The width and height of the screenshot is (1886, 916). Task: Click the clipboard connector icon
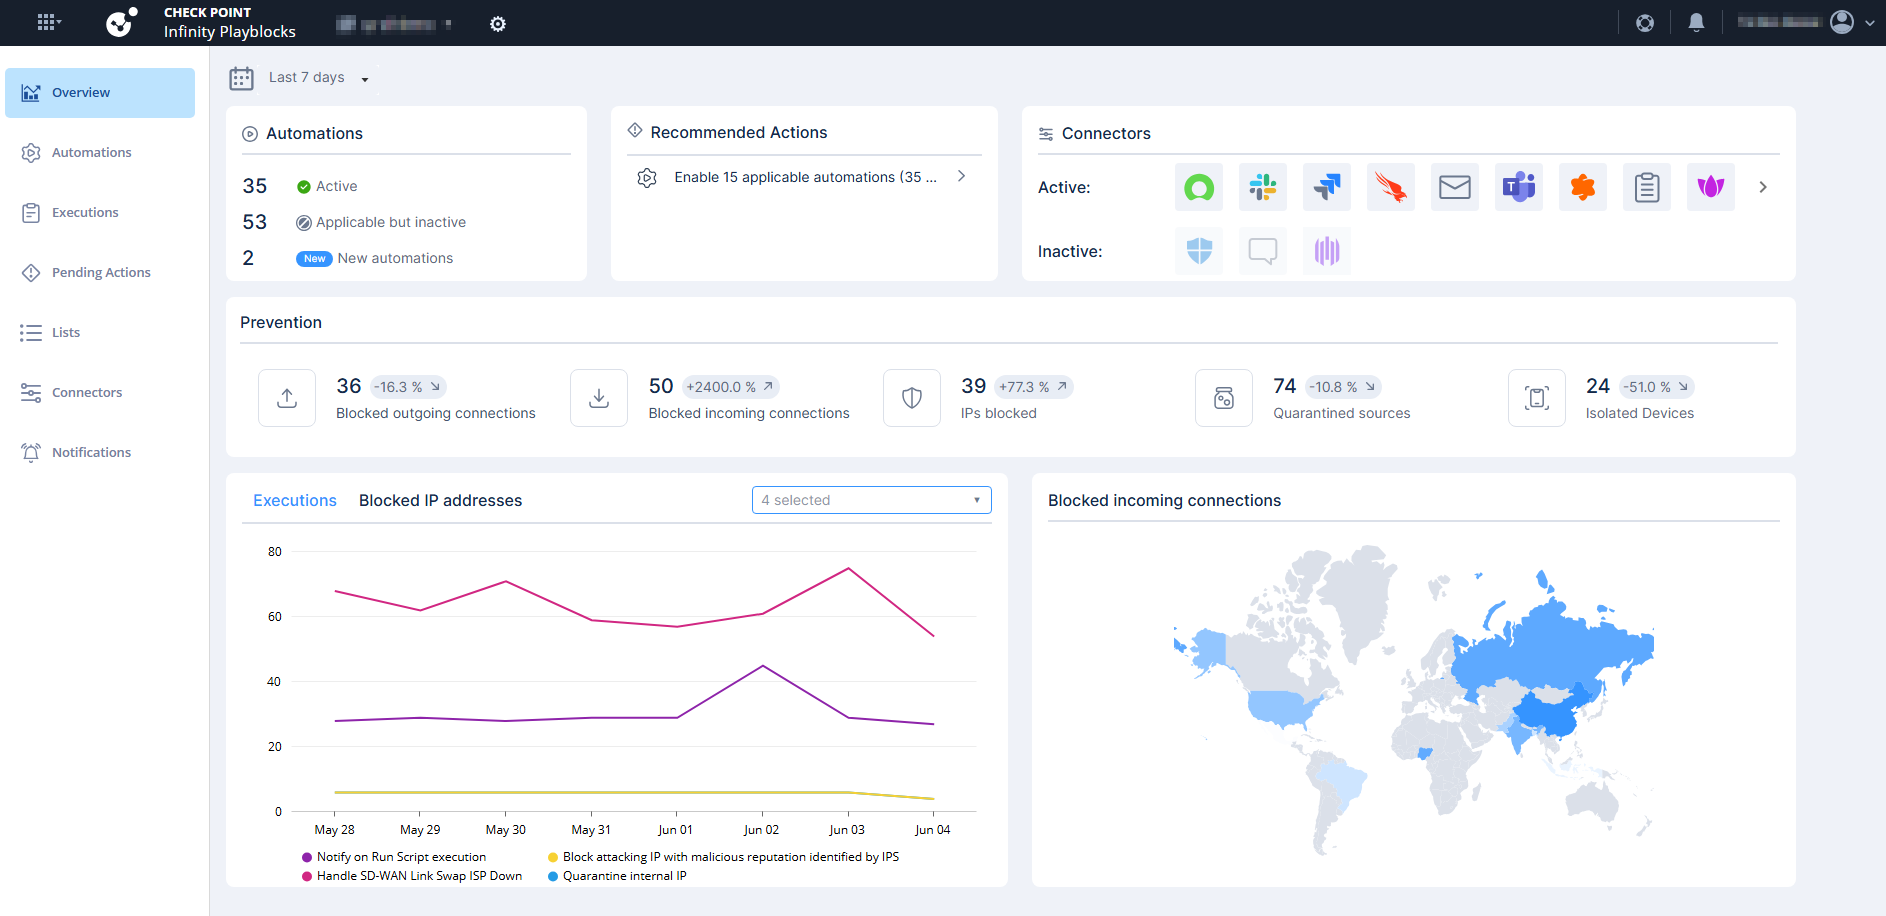tap(1647, 187)
